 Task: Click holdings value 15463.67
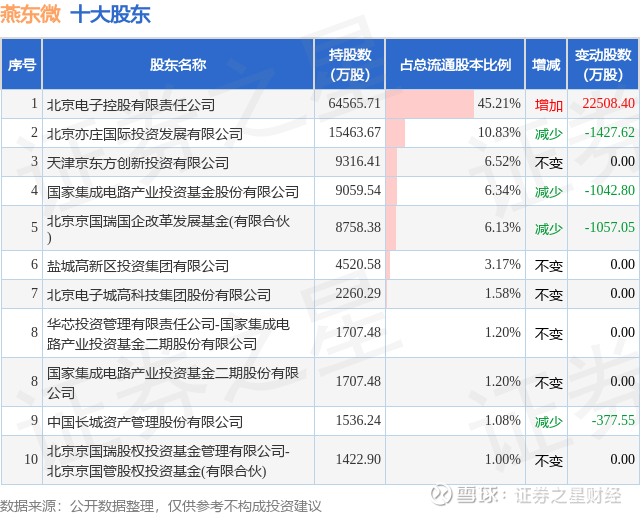[x=354, y=133]
